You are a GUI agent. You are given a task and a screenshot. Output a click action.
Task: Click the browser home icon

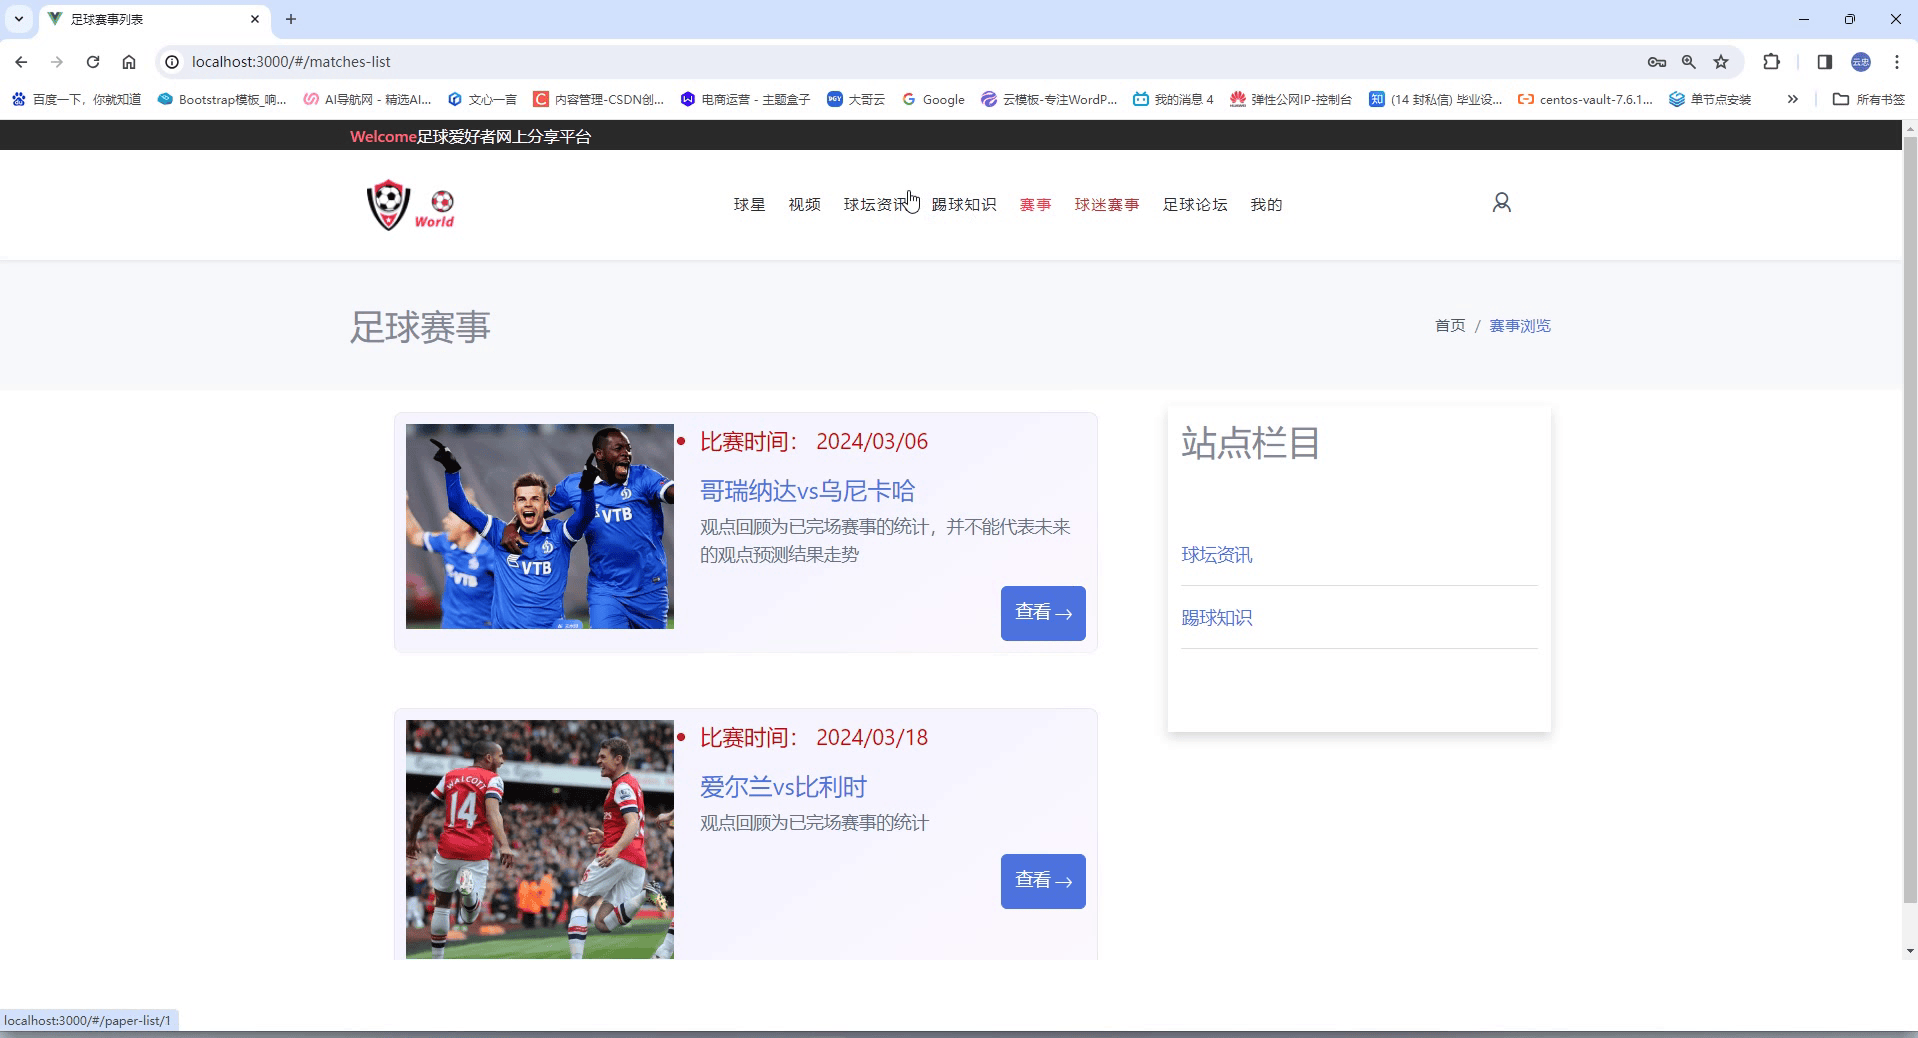tap(129, 62)
